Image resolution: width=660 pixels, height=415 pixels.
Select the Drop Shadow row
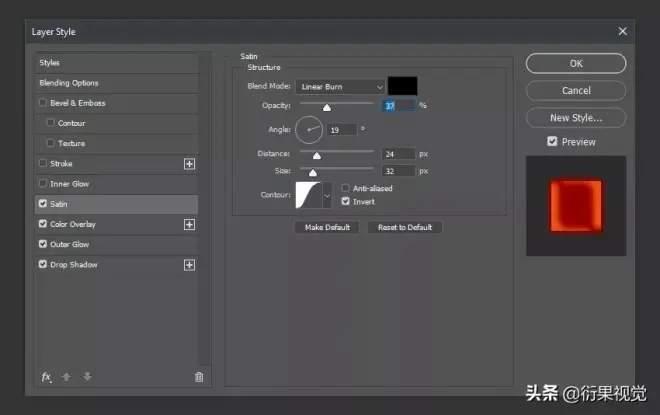(x=117, y=265)
